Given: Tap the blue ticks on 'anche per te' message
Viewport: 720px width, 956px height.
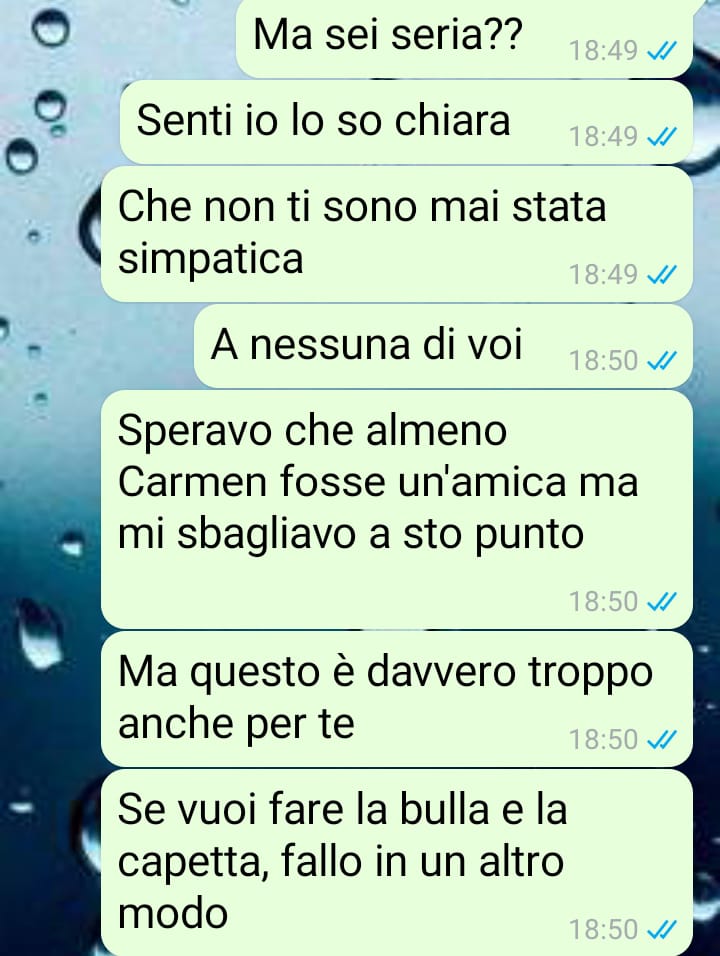Looking at the screenshot, I should click(x=661, y=740).
